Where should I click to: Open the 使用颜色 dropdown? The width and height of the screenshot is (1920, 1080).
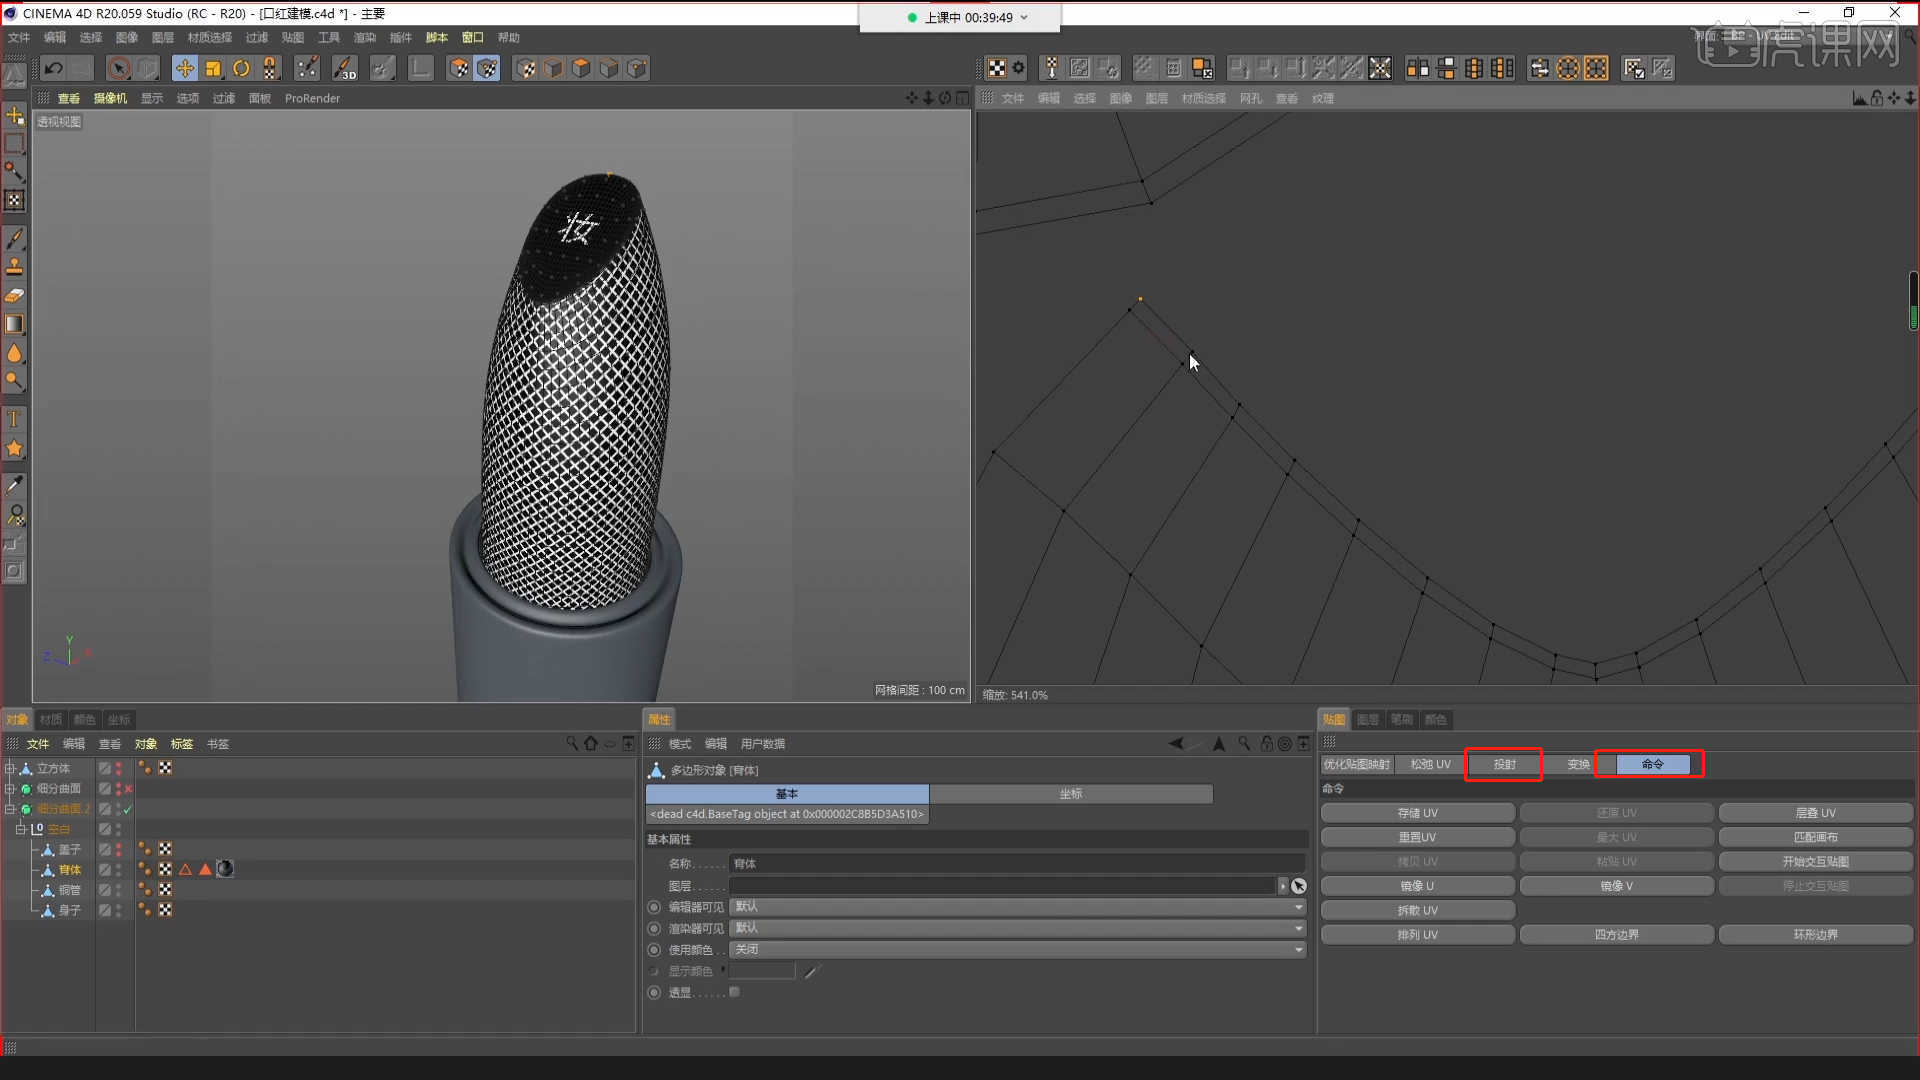[x=1018, y=950]
